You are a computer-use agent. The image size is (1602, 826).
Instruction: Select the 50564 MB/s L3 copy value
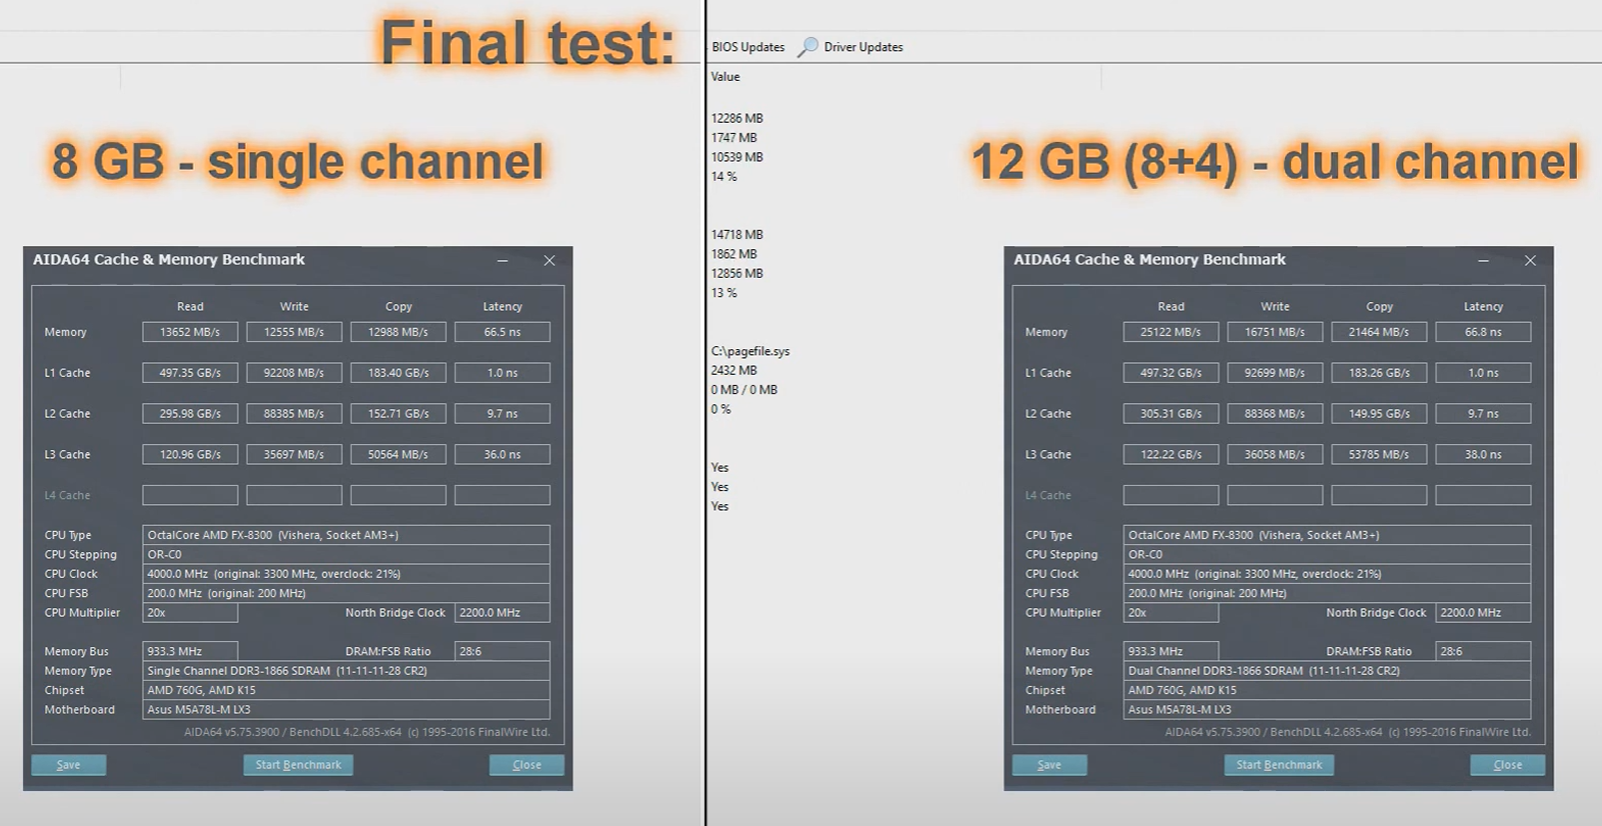click(x=398, y=455)
